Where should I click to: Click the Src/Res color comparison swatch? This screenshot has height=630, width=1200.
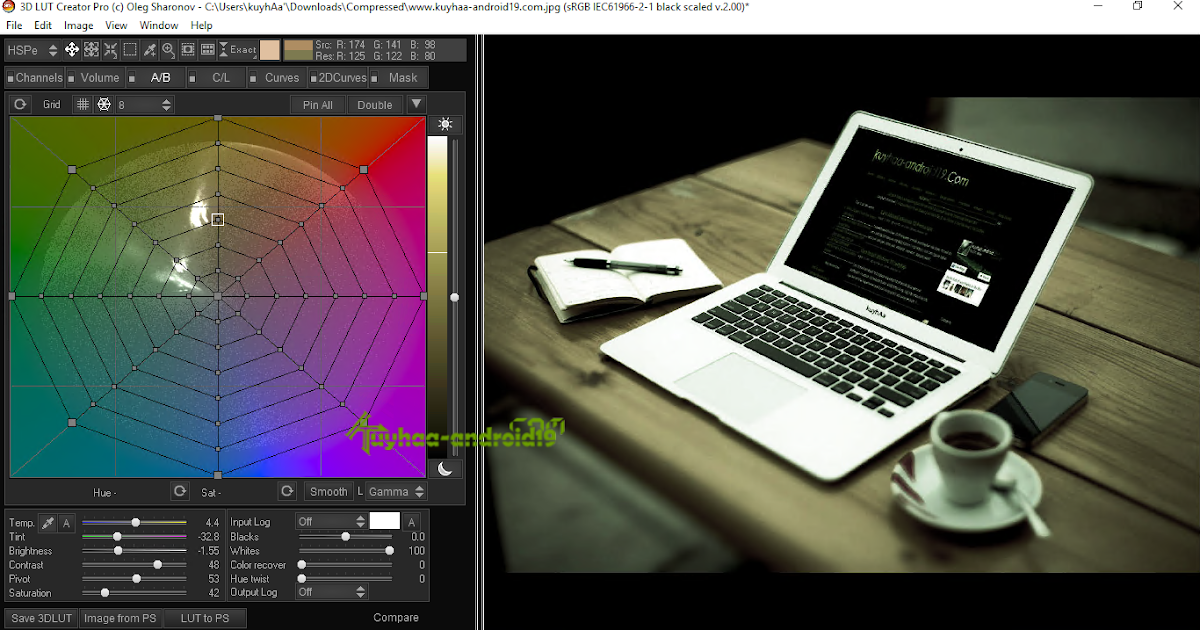pos(298,49)
